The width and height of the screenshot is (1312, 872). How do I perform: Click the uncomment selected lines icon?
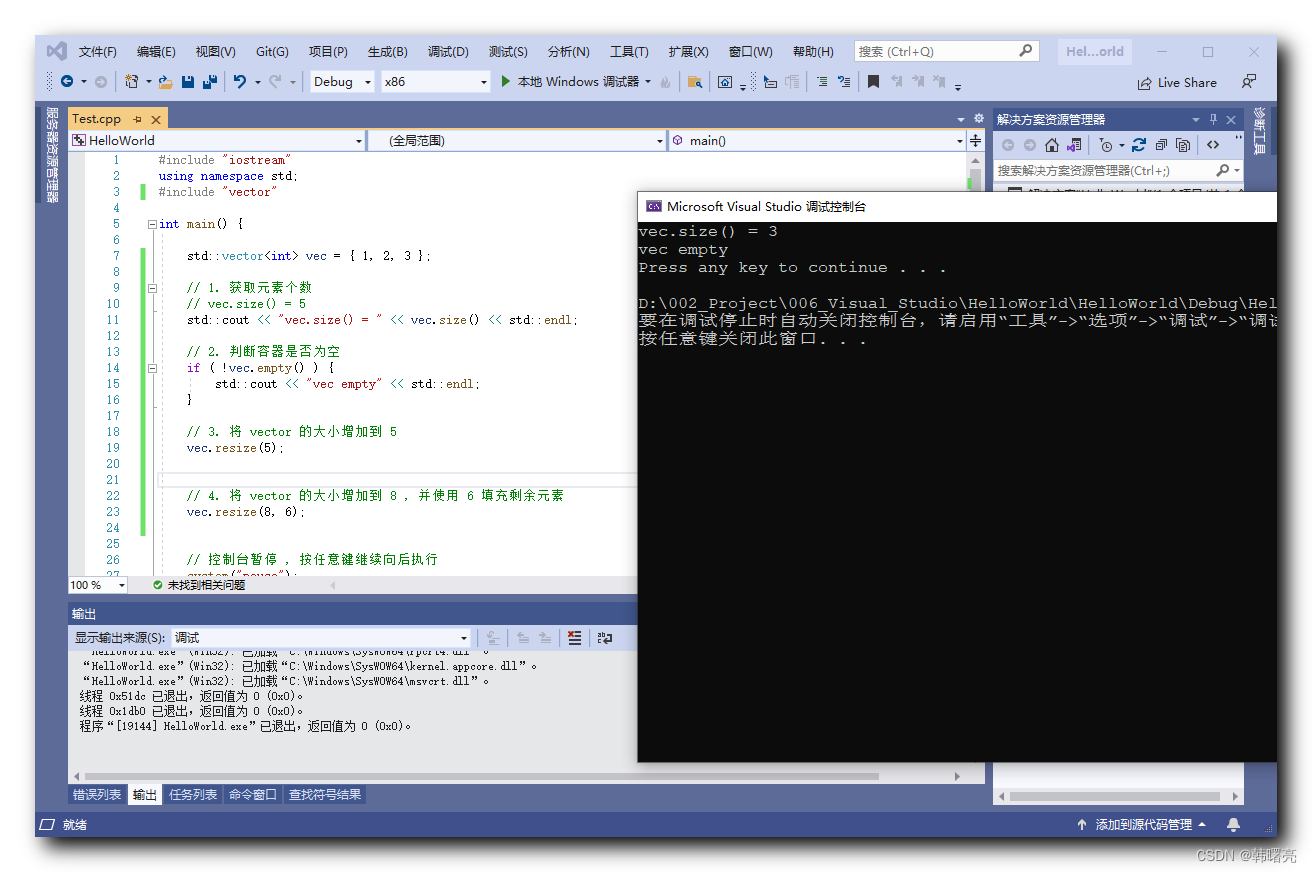(843, 82)
